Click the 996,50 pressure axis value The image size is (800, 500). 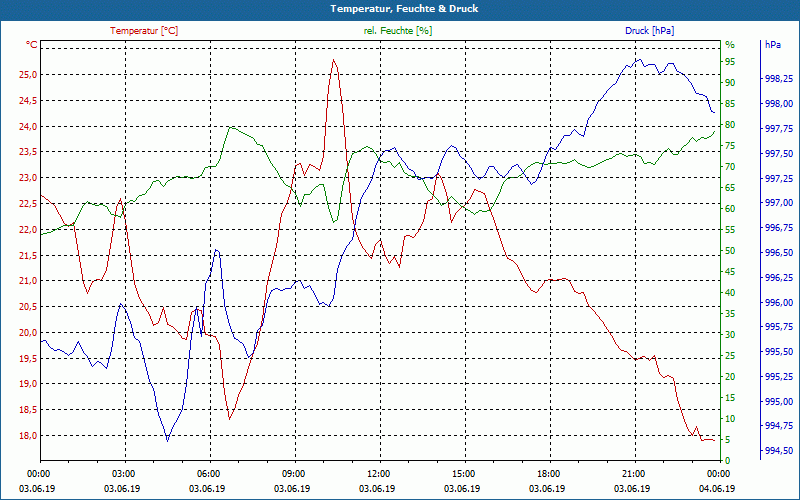coord(779,253)
